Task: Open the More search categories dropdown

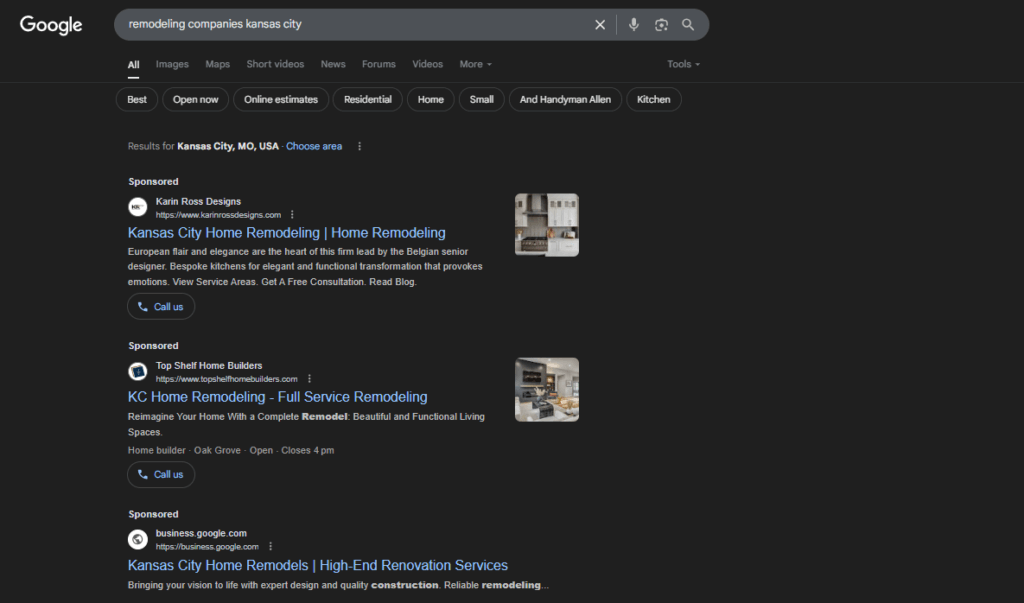Action: point(475,64)
